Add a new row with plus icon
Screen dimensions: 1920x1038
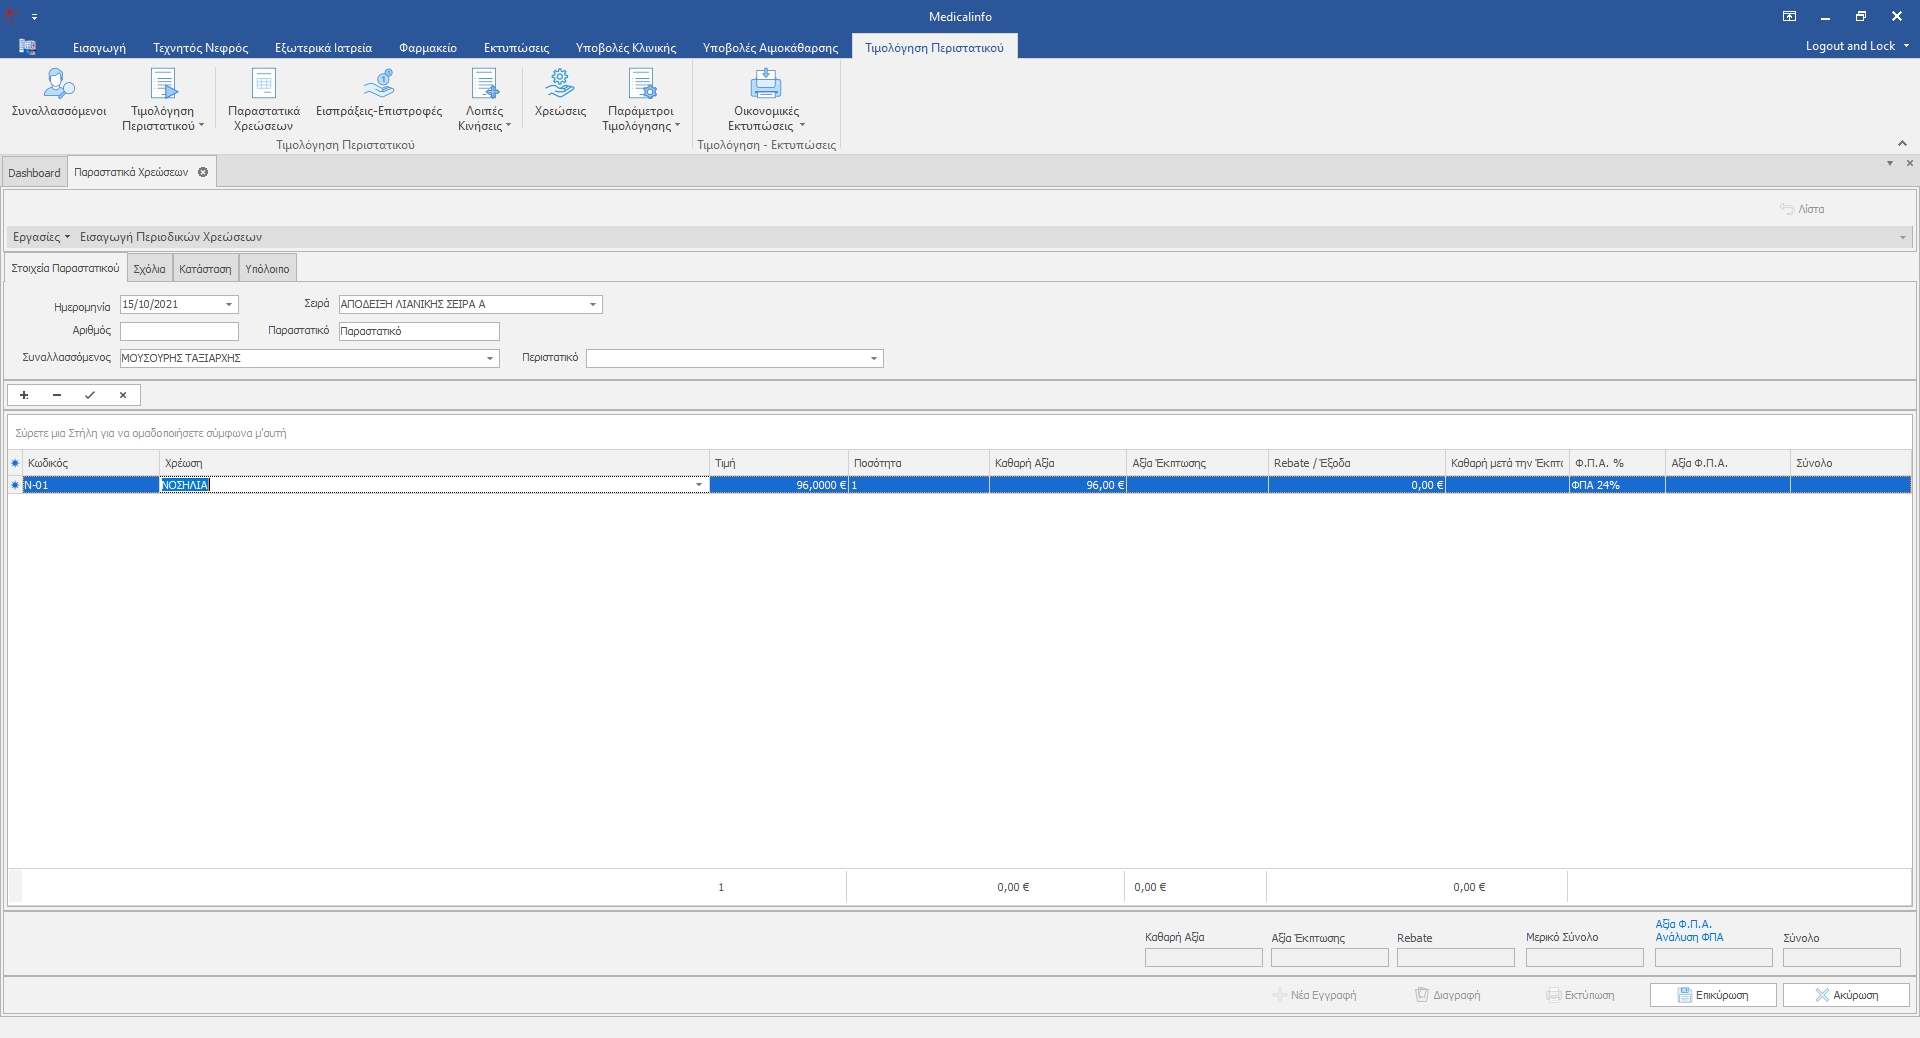24,395
